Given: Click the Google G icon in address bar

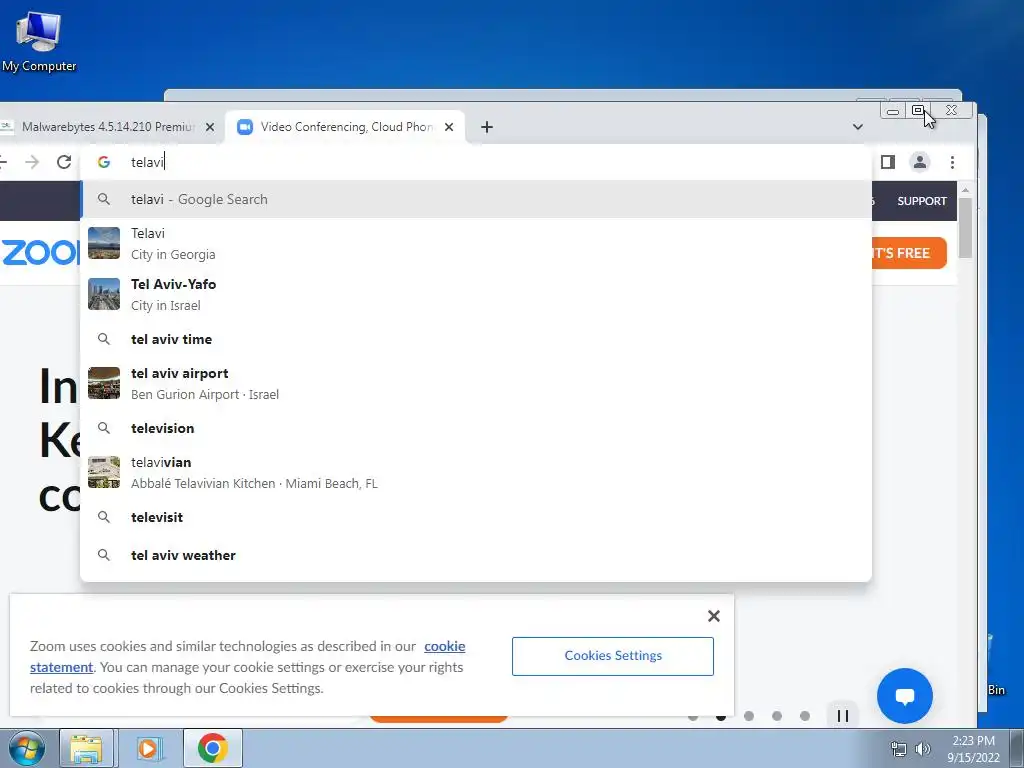Looking at the screenshot, I should point(104,162).
